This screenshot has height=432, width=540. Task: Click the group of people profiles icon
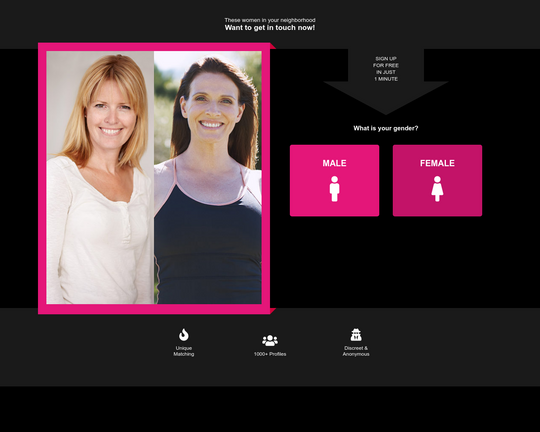(x=270, y=340)
